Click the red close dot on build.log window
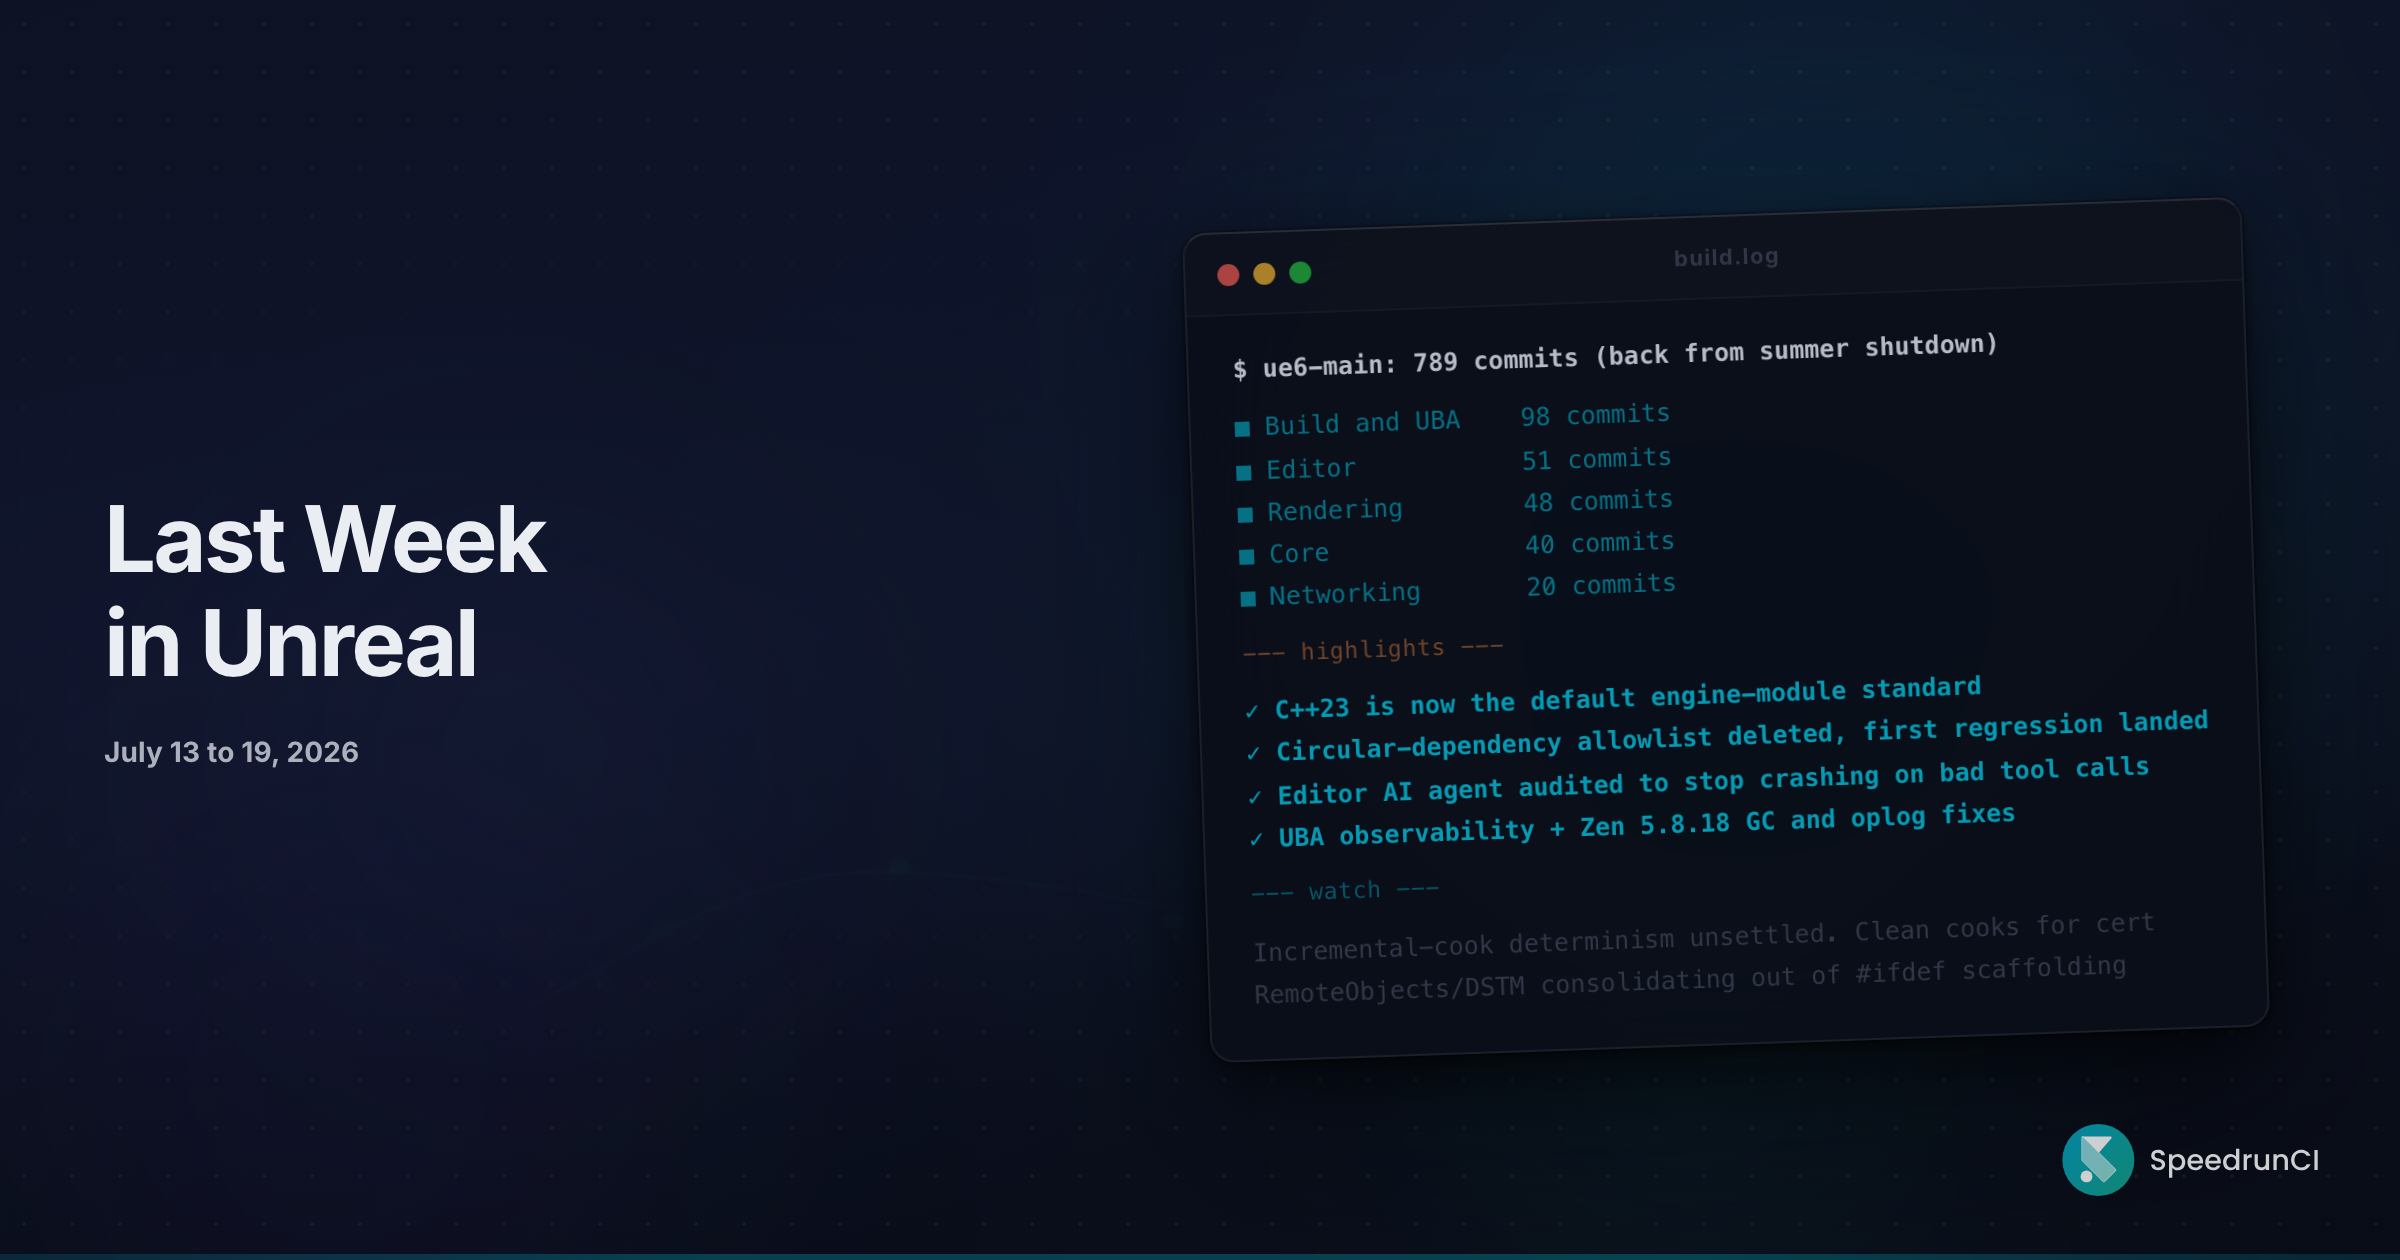The height and width of the screenshot is (1260, 2400). tap(1228, 275)
